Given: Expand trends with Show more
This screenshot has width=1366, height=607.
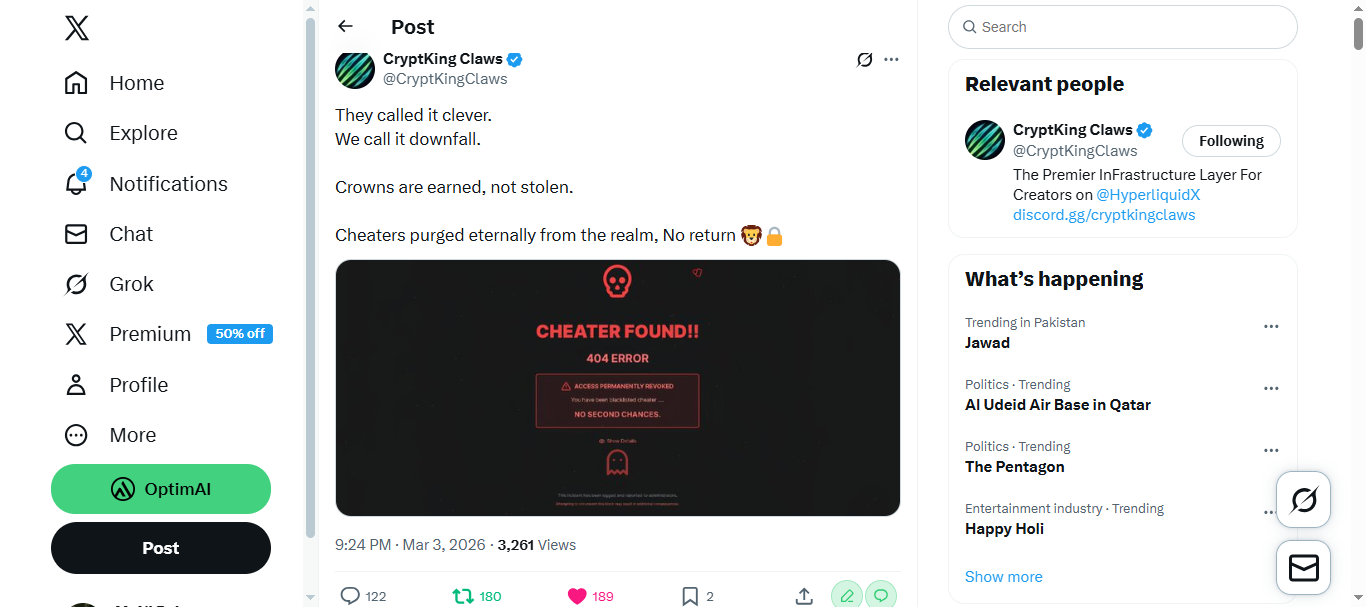Looking at the screenshot, I should [x=1003, y=577].
